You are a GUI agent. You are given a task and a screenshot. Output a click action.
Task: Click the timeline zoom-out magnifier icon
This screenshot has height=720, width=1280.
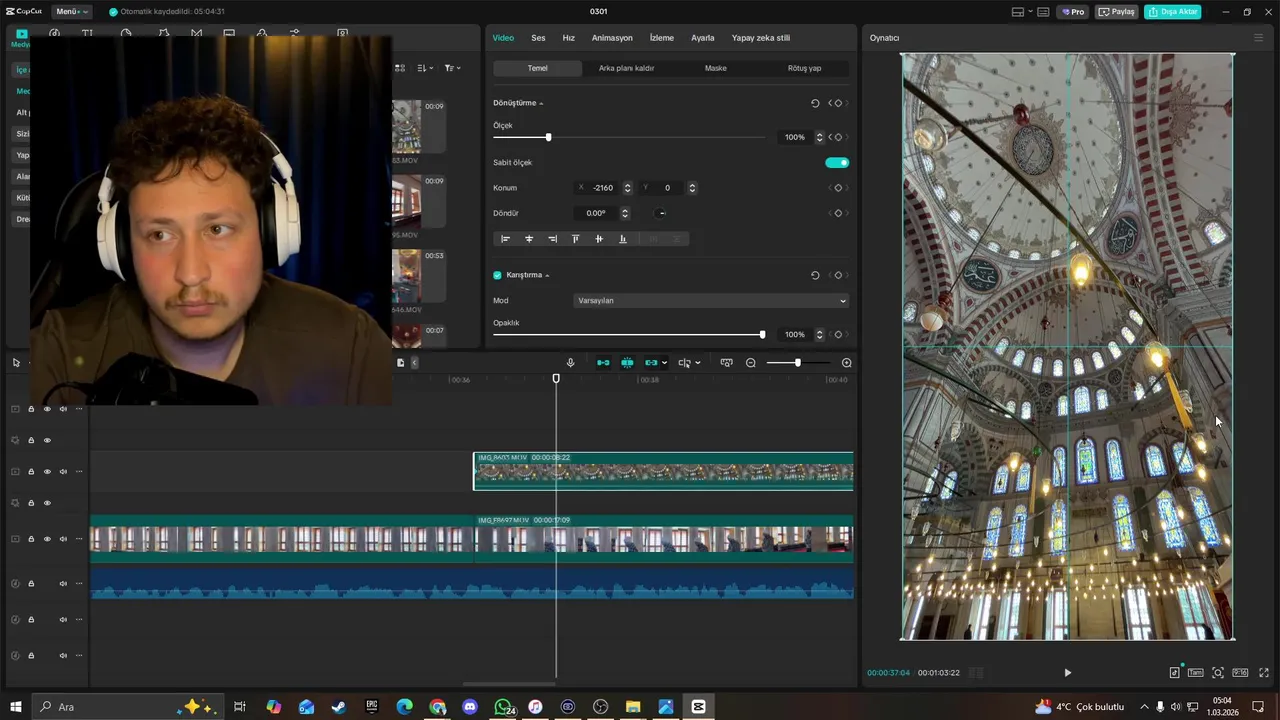coord(751,363)
